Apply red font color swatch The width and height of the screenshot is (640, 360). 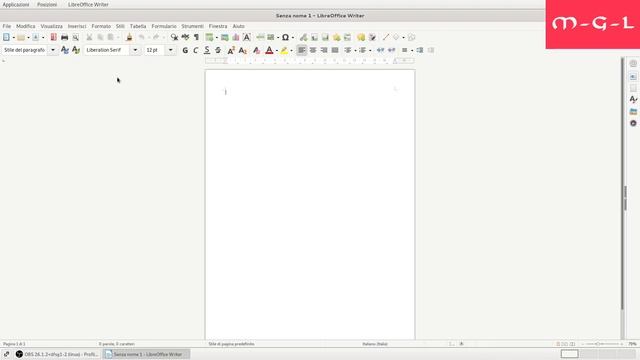pos(269,50)
